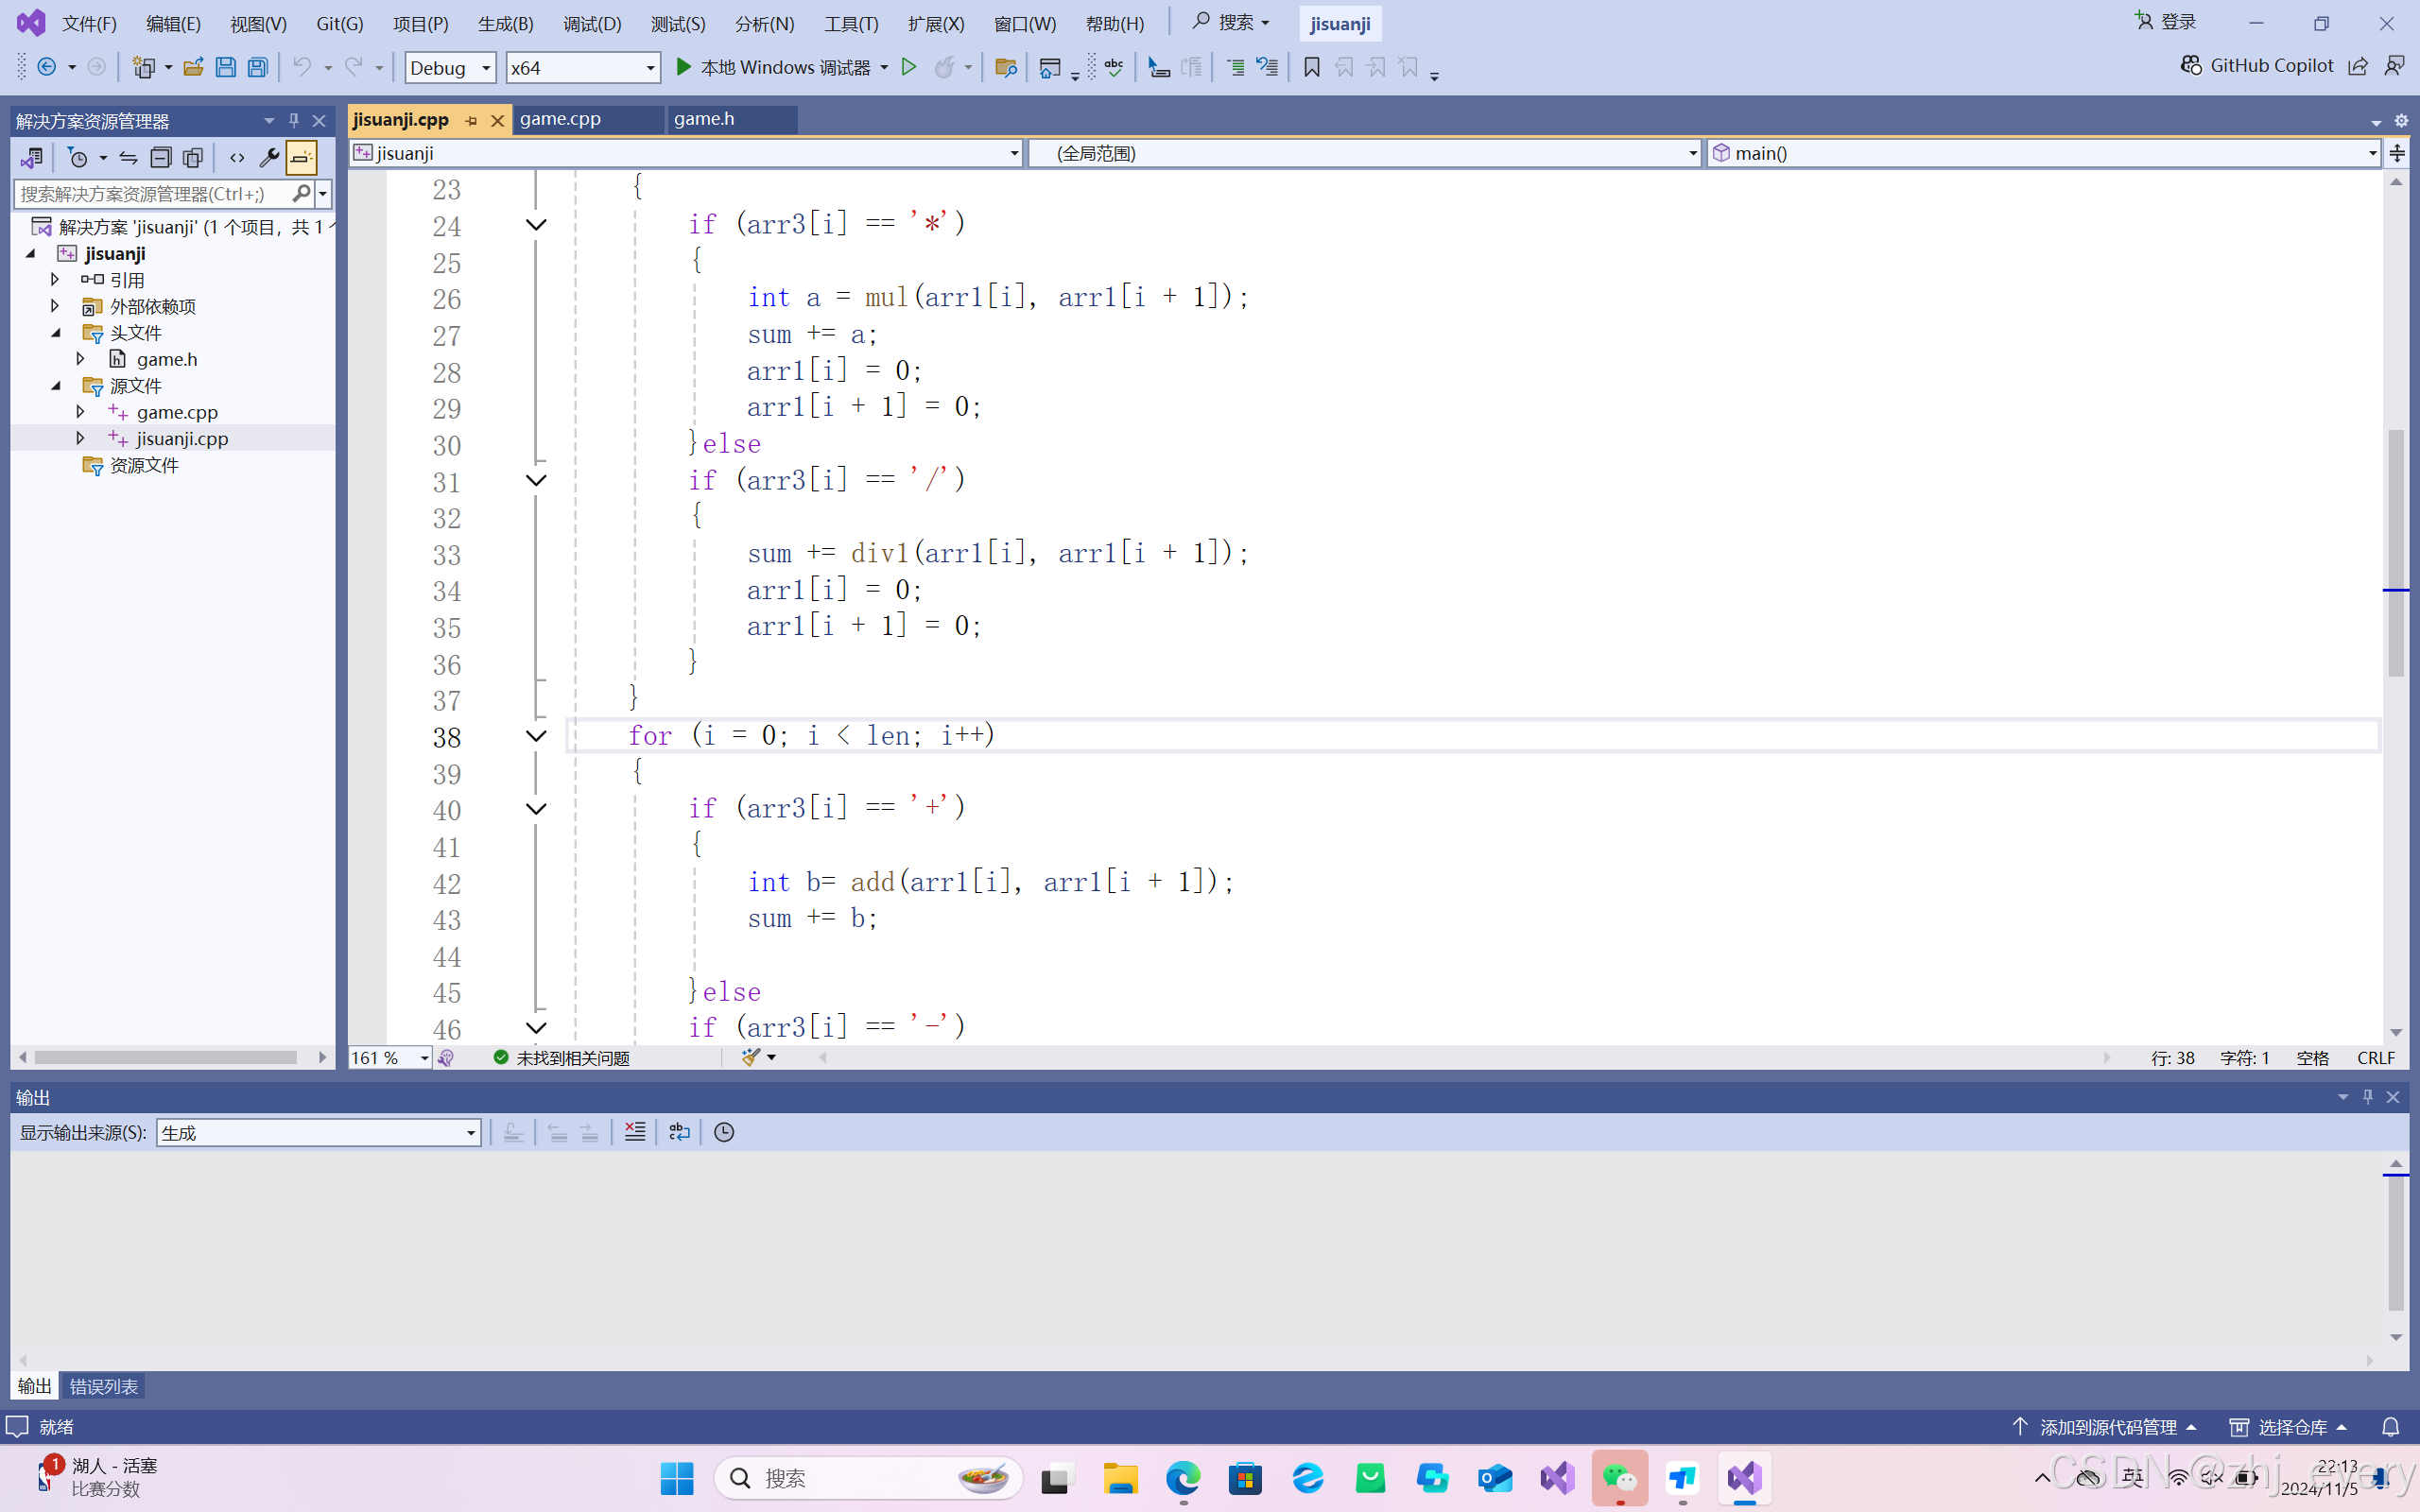This screenshot has width=2420, height=1512.
Task: Switch to the game.h editor tab
Action: point(704,119)
